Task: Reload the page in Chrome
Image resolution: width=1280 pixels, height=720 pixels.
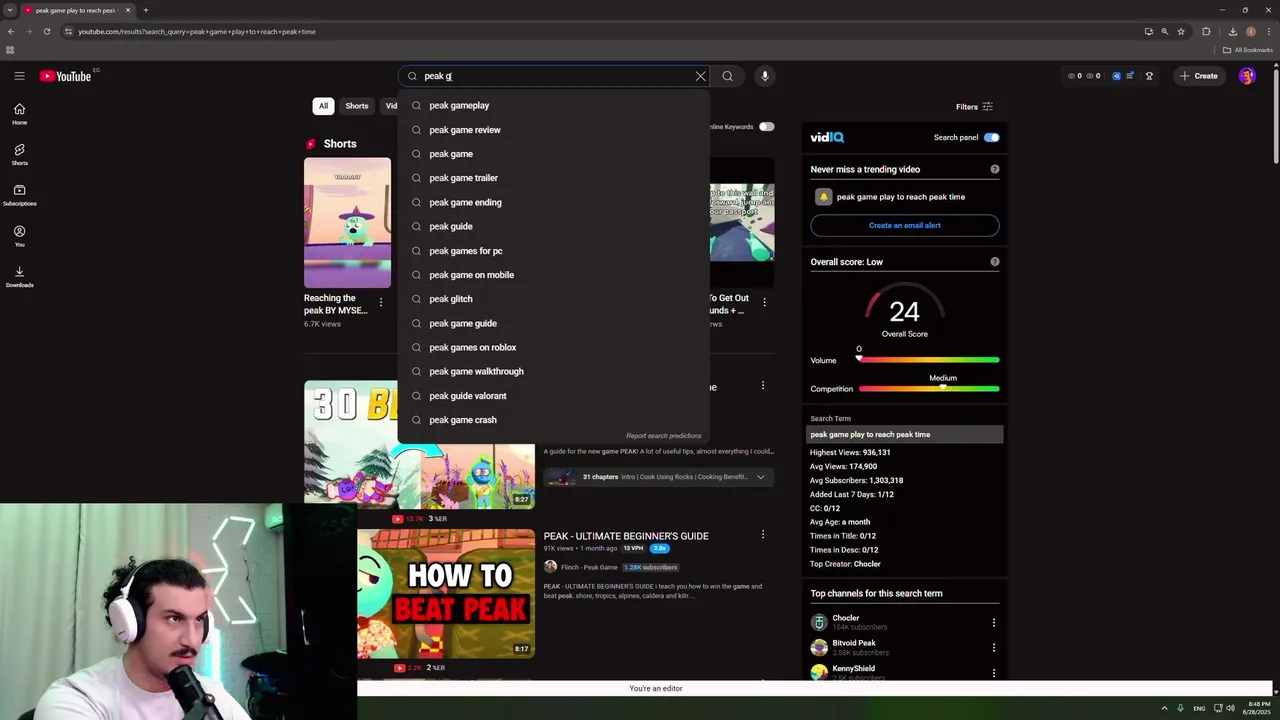Action: point(46,31)
